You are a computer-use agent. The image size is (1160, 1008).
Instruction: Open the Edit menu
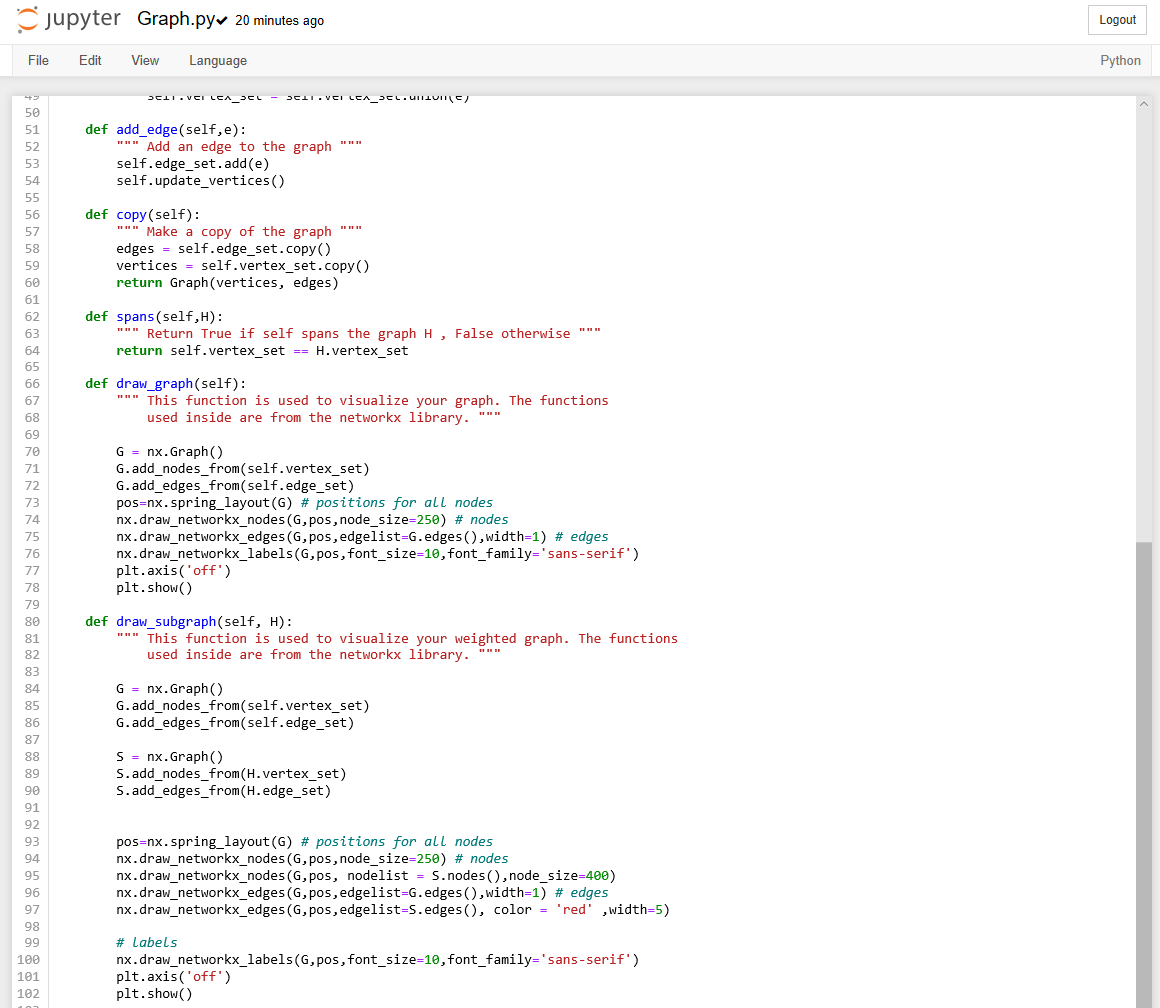click(90, 61)
